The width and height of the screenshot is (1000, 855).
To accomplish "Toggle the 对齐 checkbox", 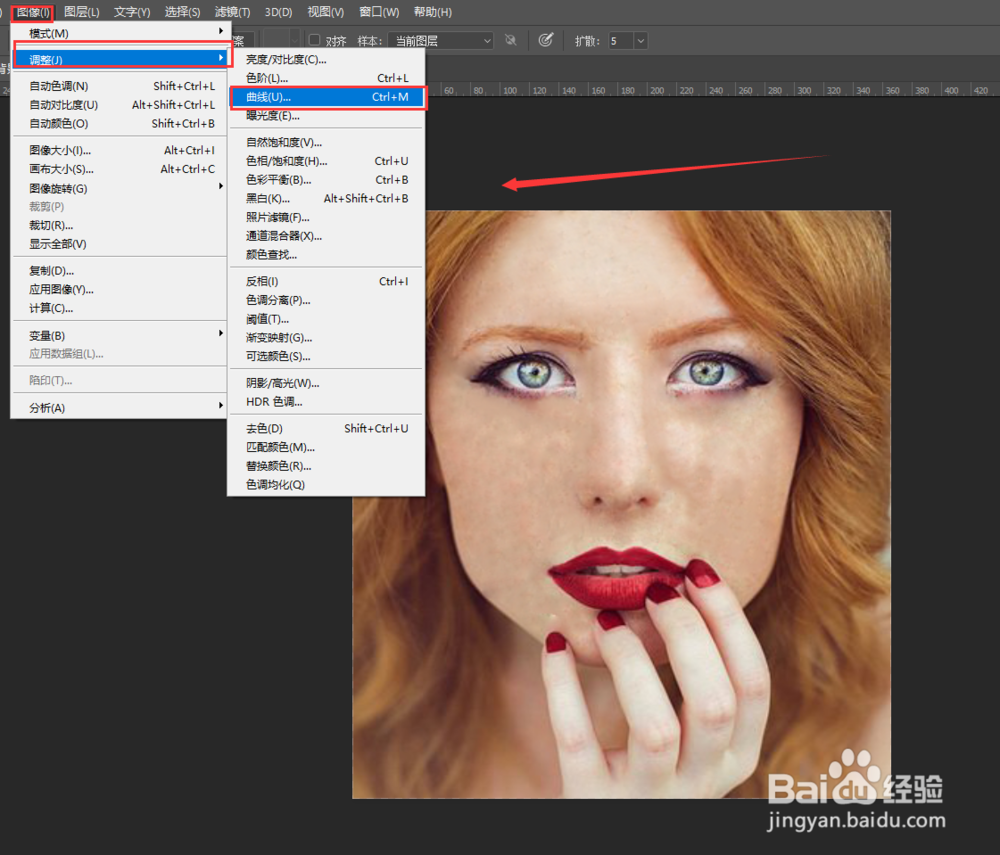I will (314, 40).
